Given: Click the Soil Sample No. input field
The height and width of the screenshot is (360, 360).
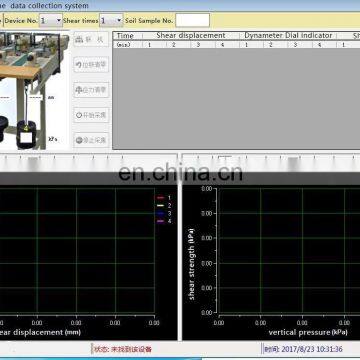Looking at the screenshot, I should point(192,20).
